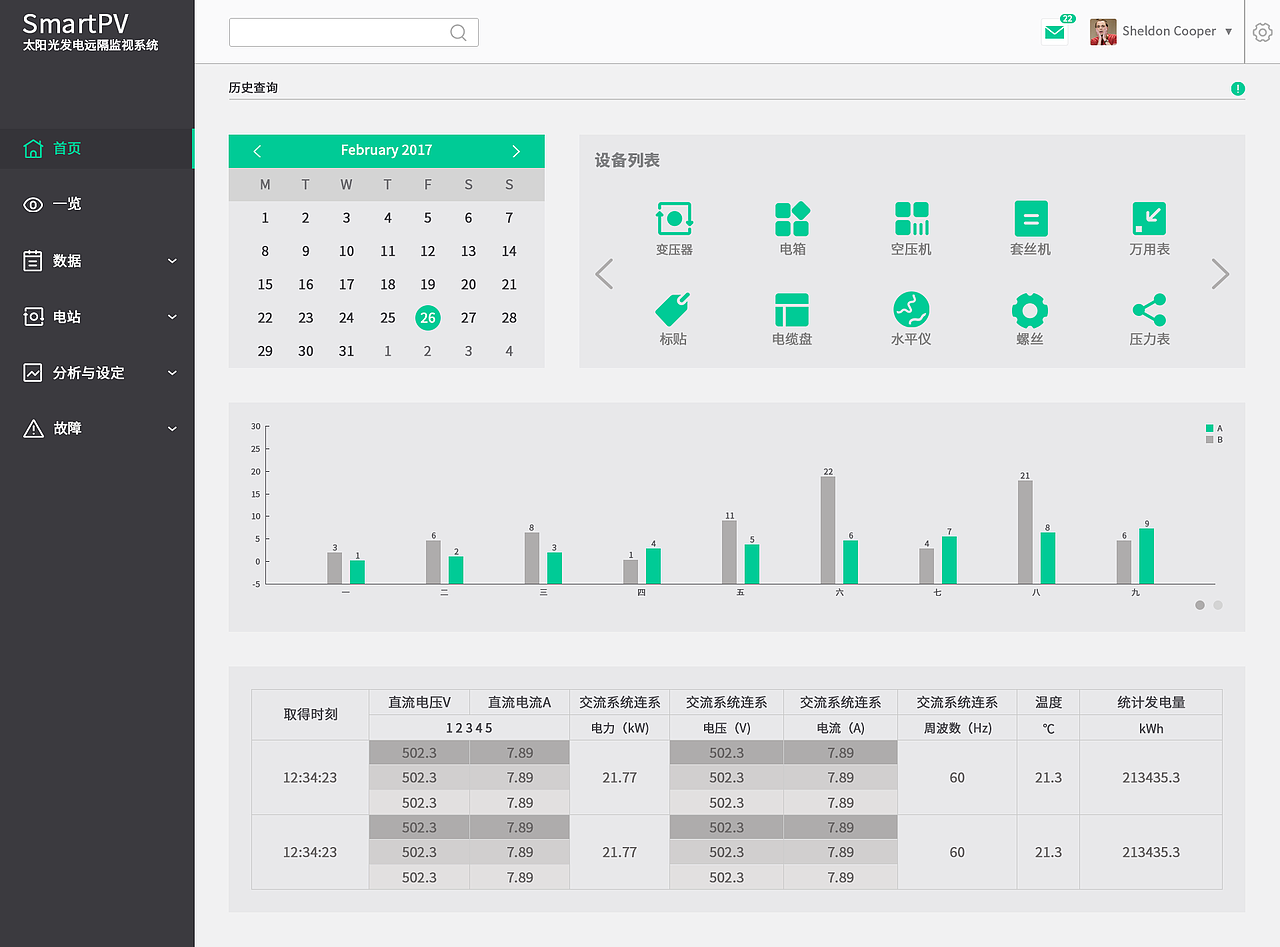This screenshot has width=1280, height=947.
Task: Expand the 电站 sidebar submenu chevron
Action: tap(172, 317)
